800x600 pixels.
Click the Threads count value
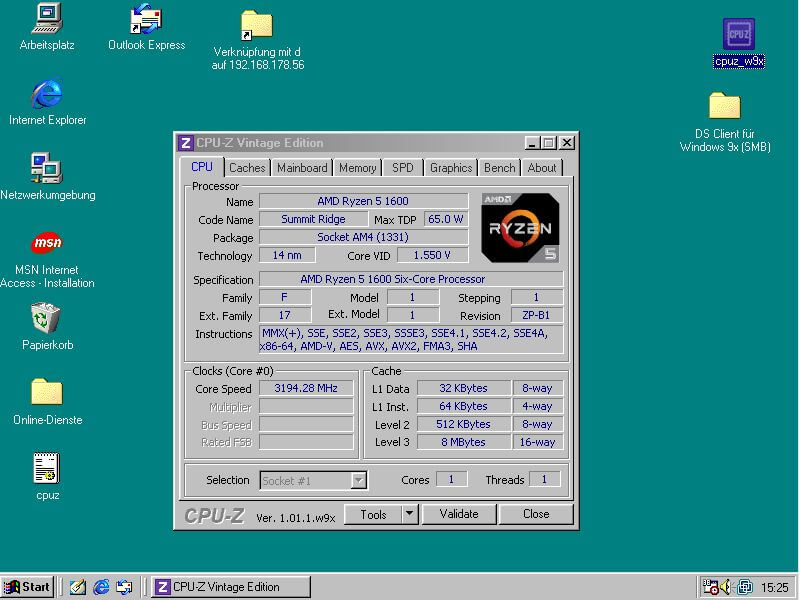tap(544, 480)
